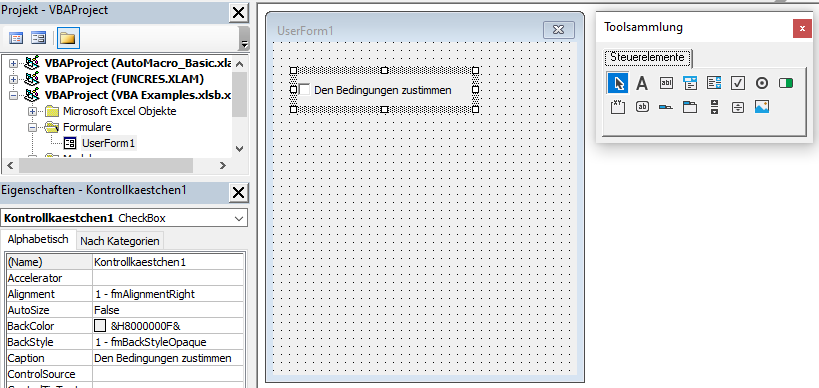Check the 'Den Bedingungen zustimmen' checkbox
The width and height of the screenshot is (819, 388).
pyautogui.click(x=305, y=90)
